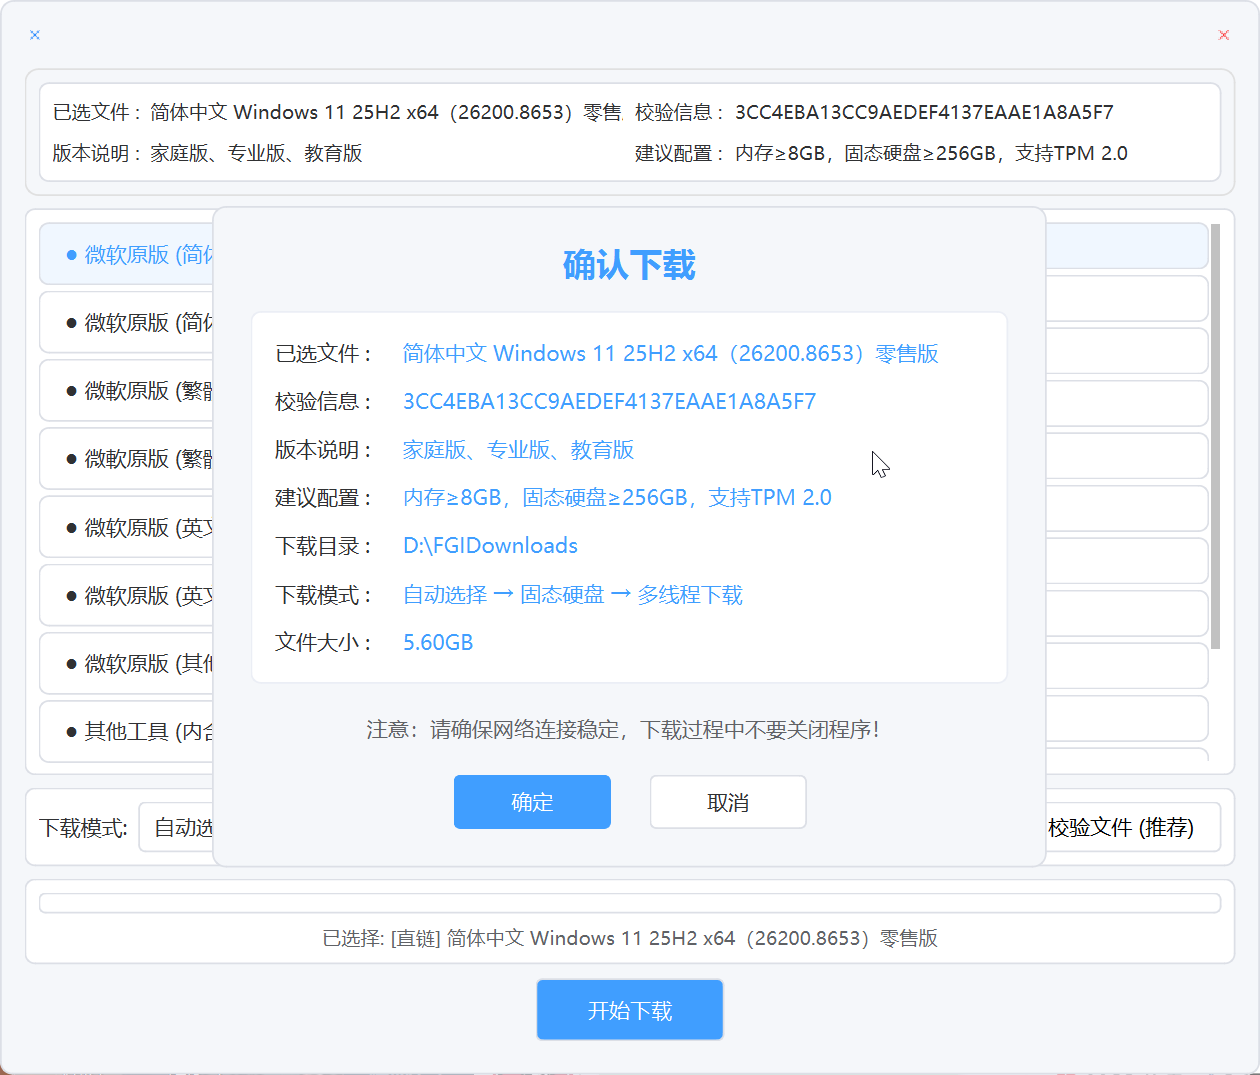Screen dimensions: 1260x1075
Task: Select the 其他工具 list row
Action: (127, 731)
